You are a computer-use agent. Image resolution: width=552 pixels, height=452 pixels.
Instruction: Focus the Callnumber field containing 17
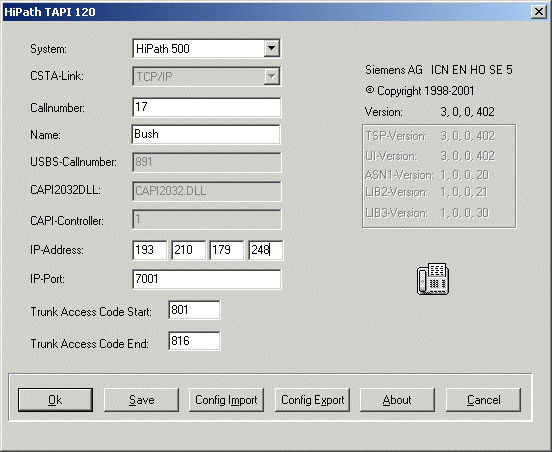point(207,107)
